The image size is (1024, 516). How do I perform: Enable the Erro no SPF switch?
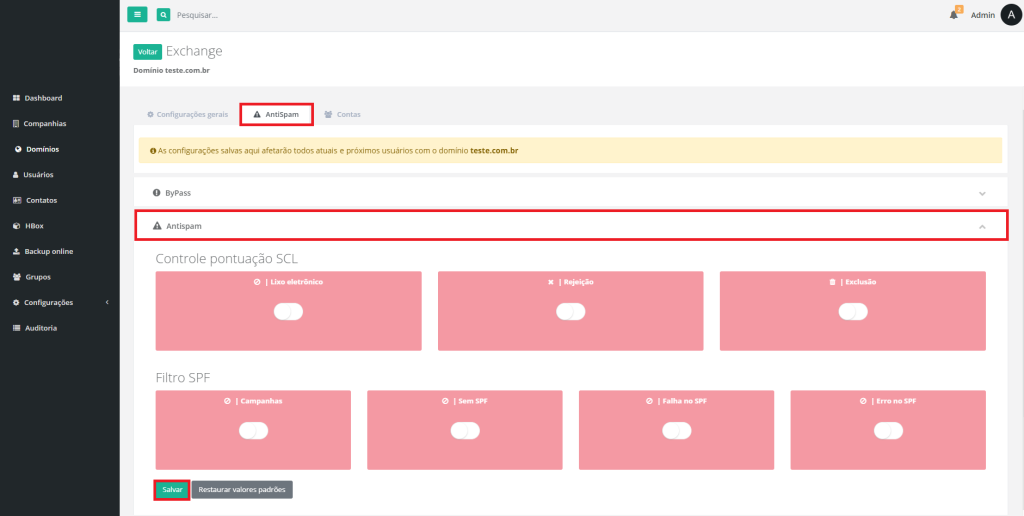click(x=888, y=430)
